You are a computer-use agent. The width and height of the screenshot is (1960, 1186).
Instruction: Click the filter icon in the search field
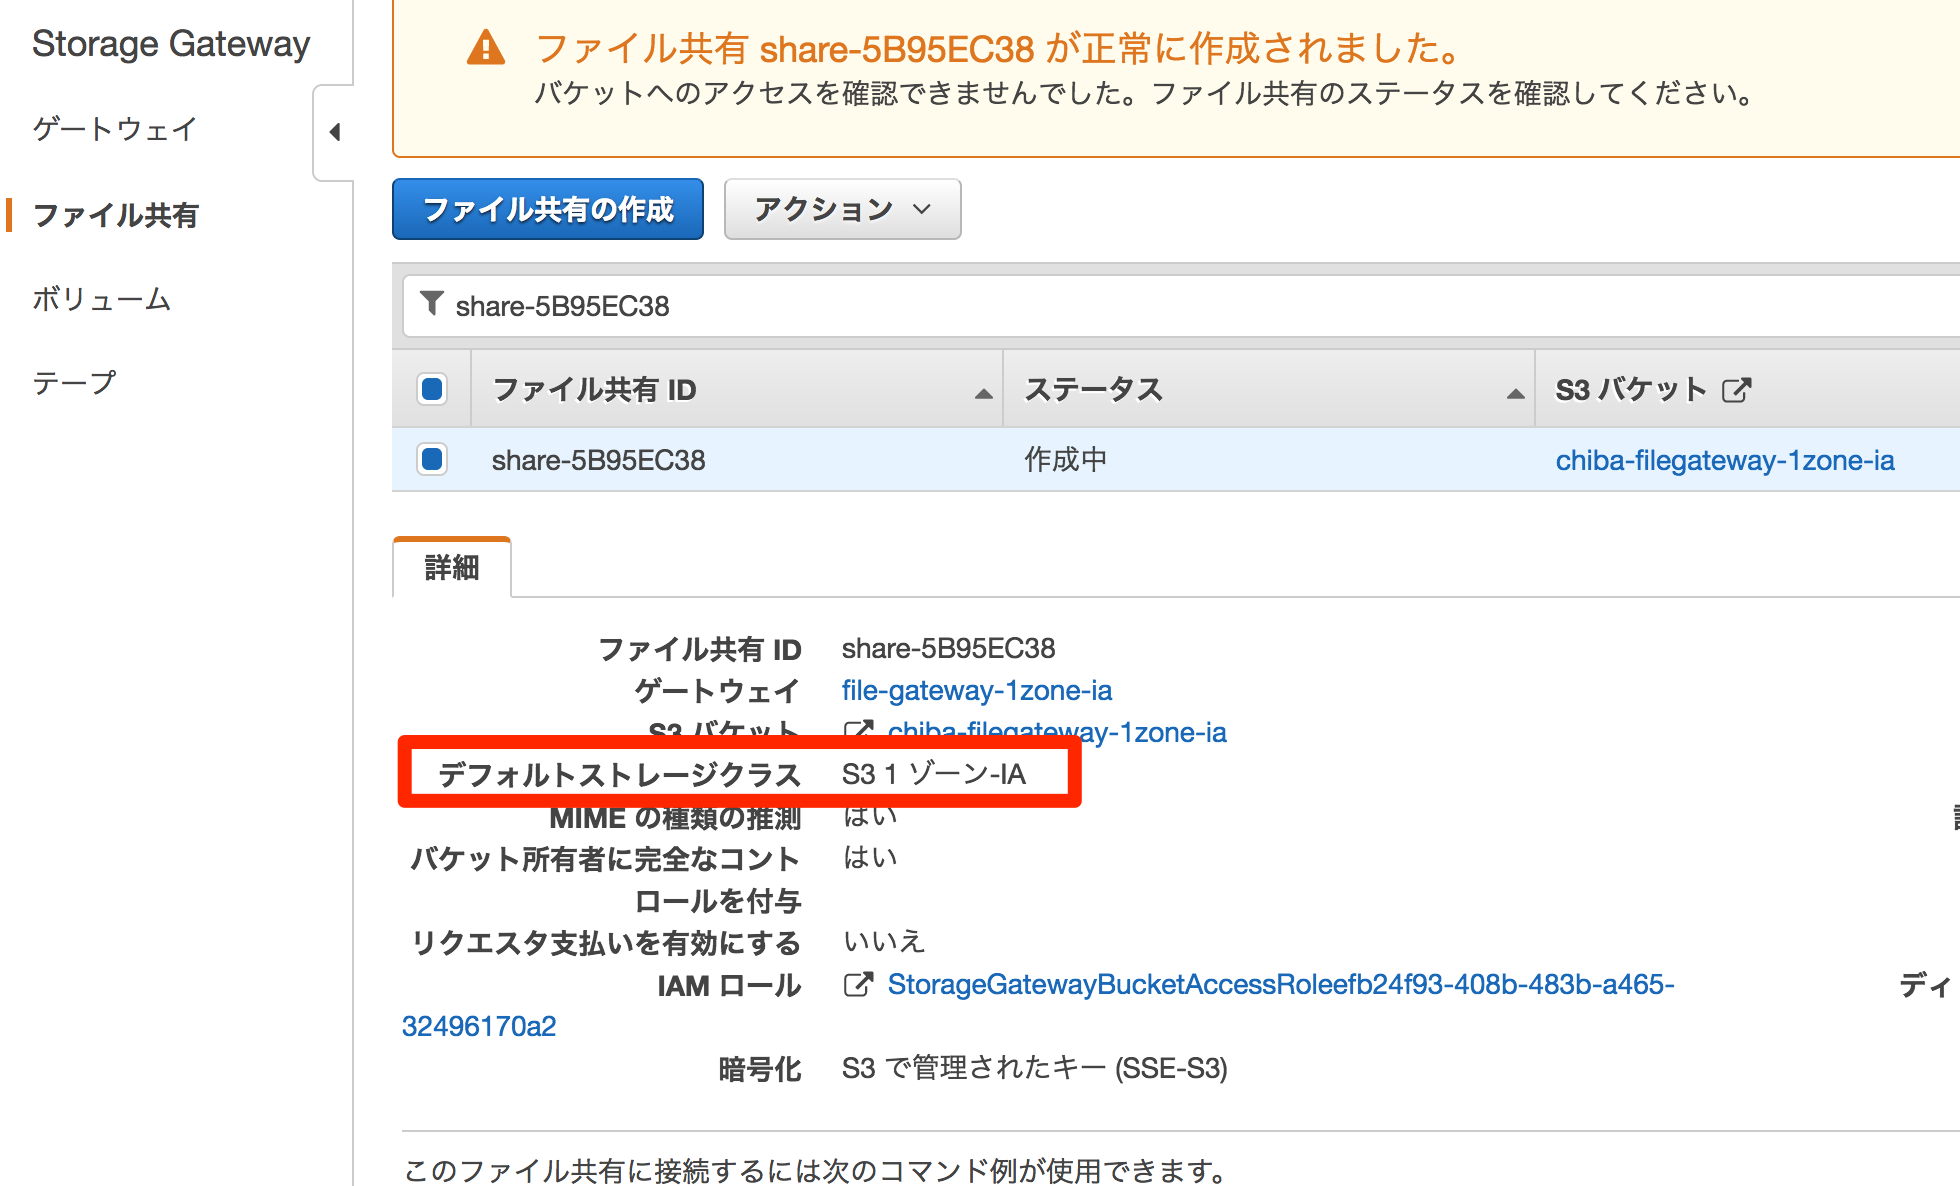(430, 305)
